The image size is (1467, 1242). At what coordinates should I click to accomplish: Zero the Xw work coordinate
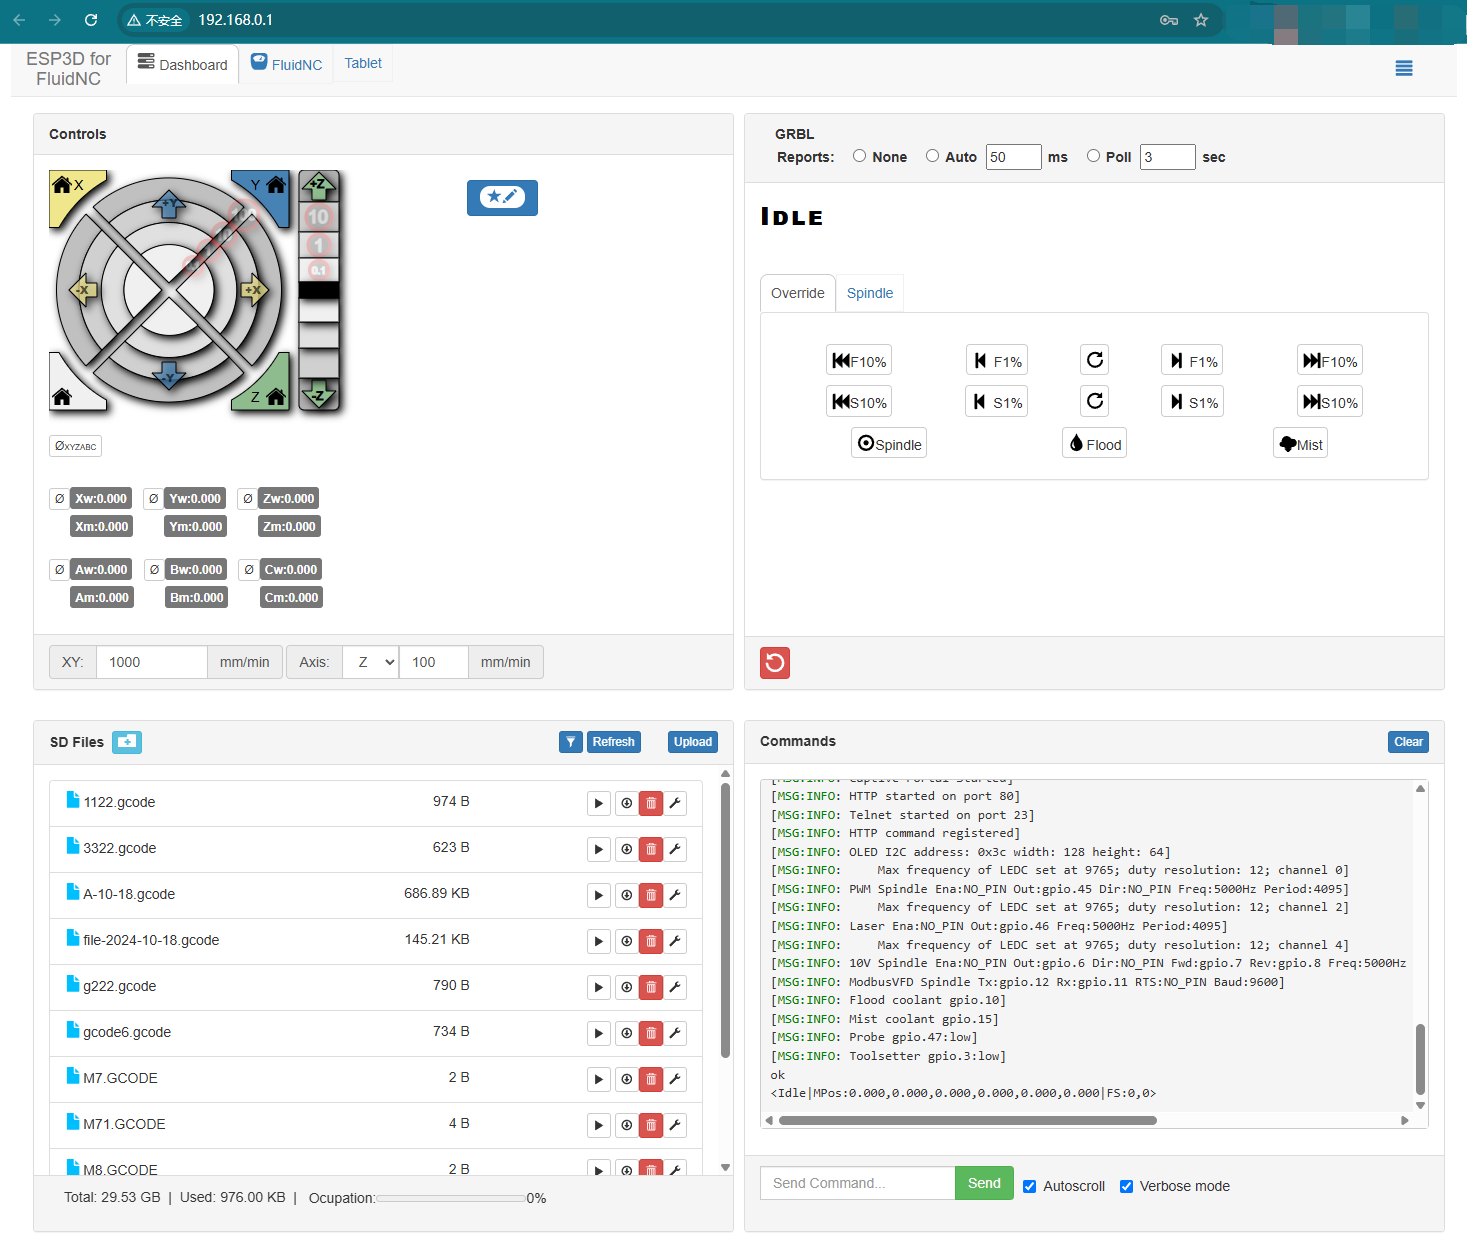point(59,498)
